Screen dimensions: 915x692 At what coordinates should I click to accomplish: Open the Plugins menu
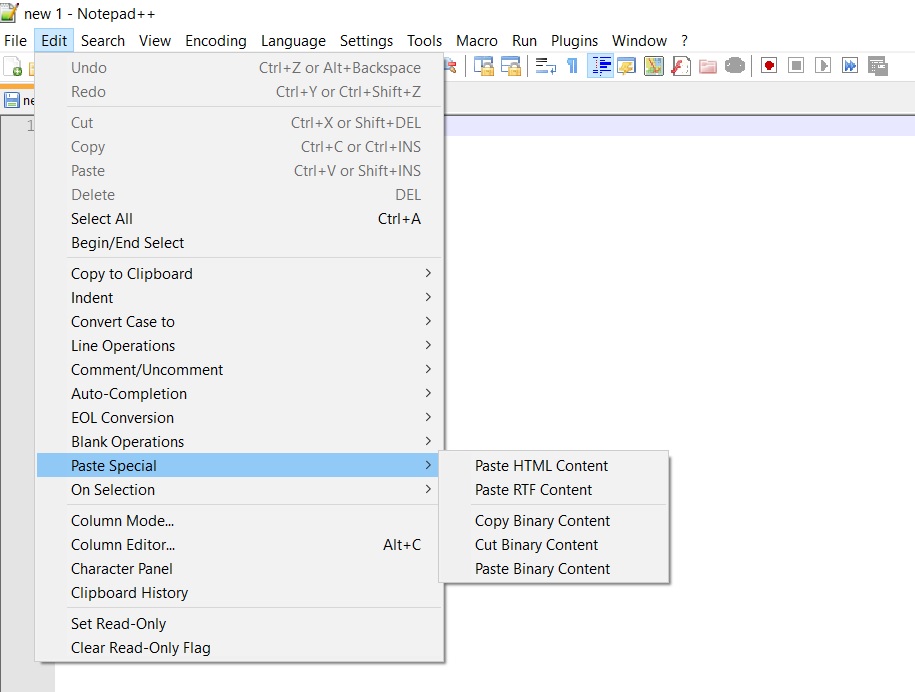574,41
